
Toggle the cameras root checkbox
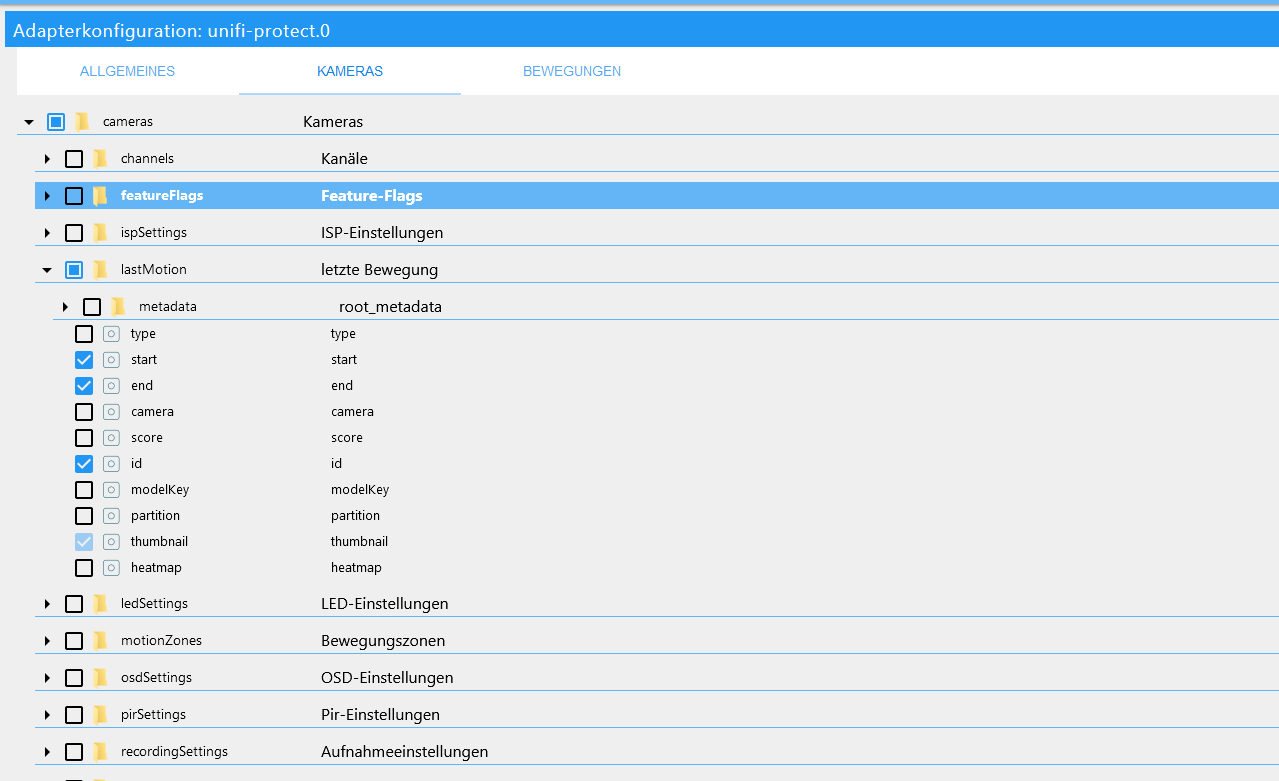click(56, 122)
